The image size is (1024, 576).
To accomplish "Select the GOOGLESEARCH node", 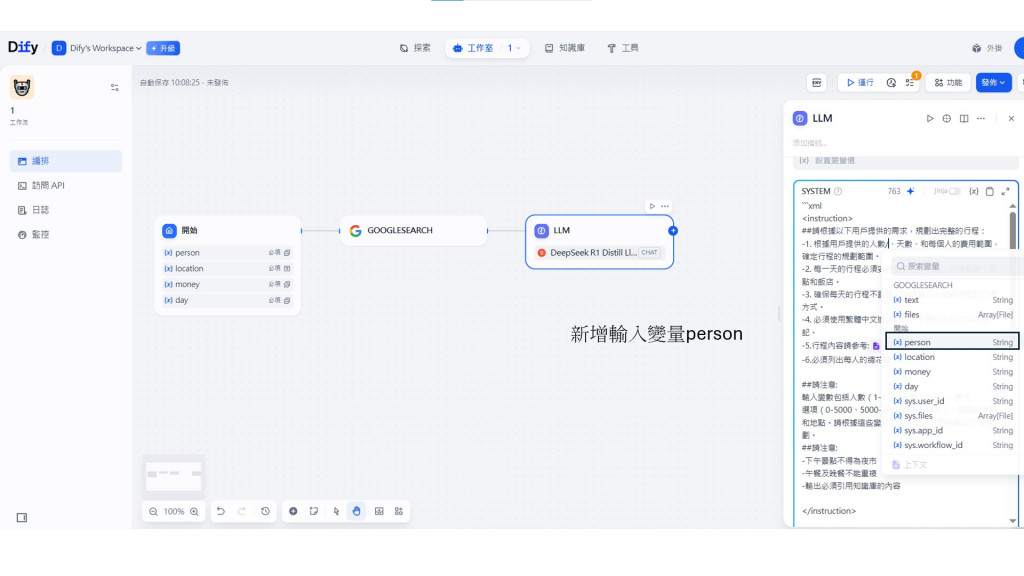I will pos(413,231).
